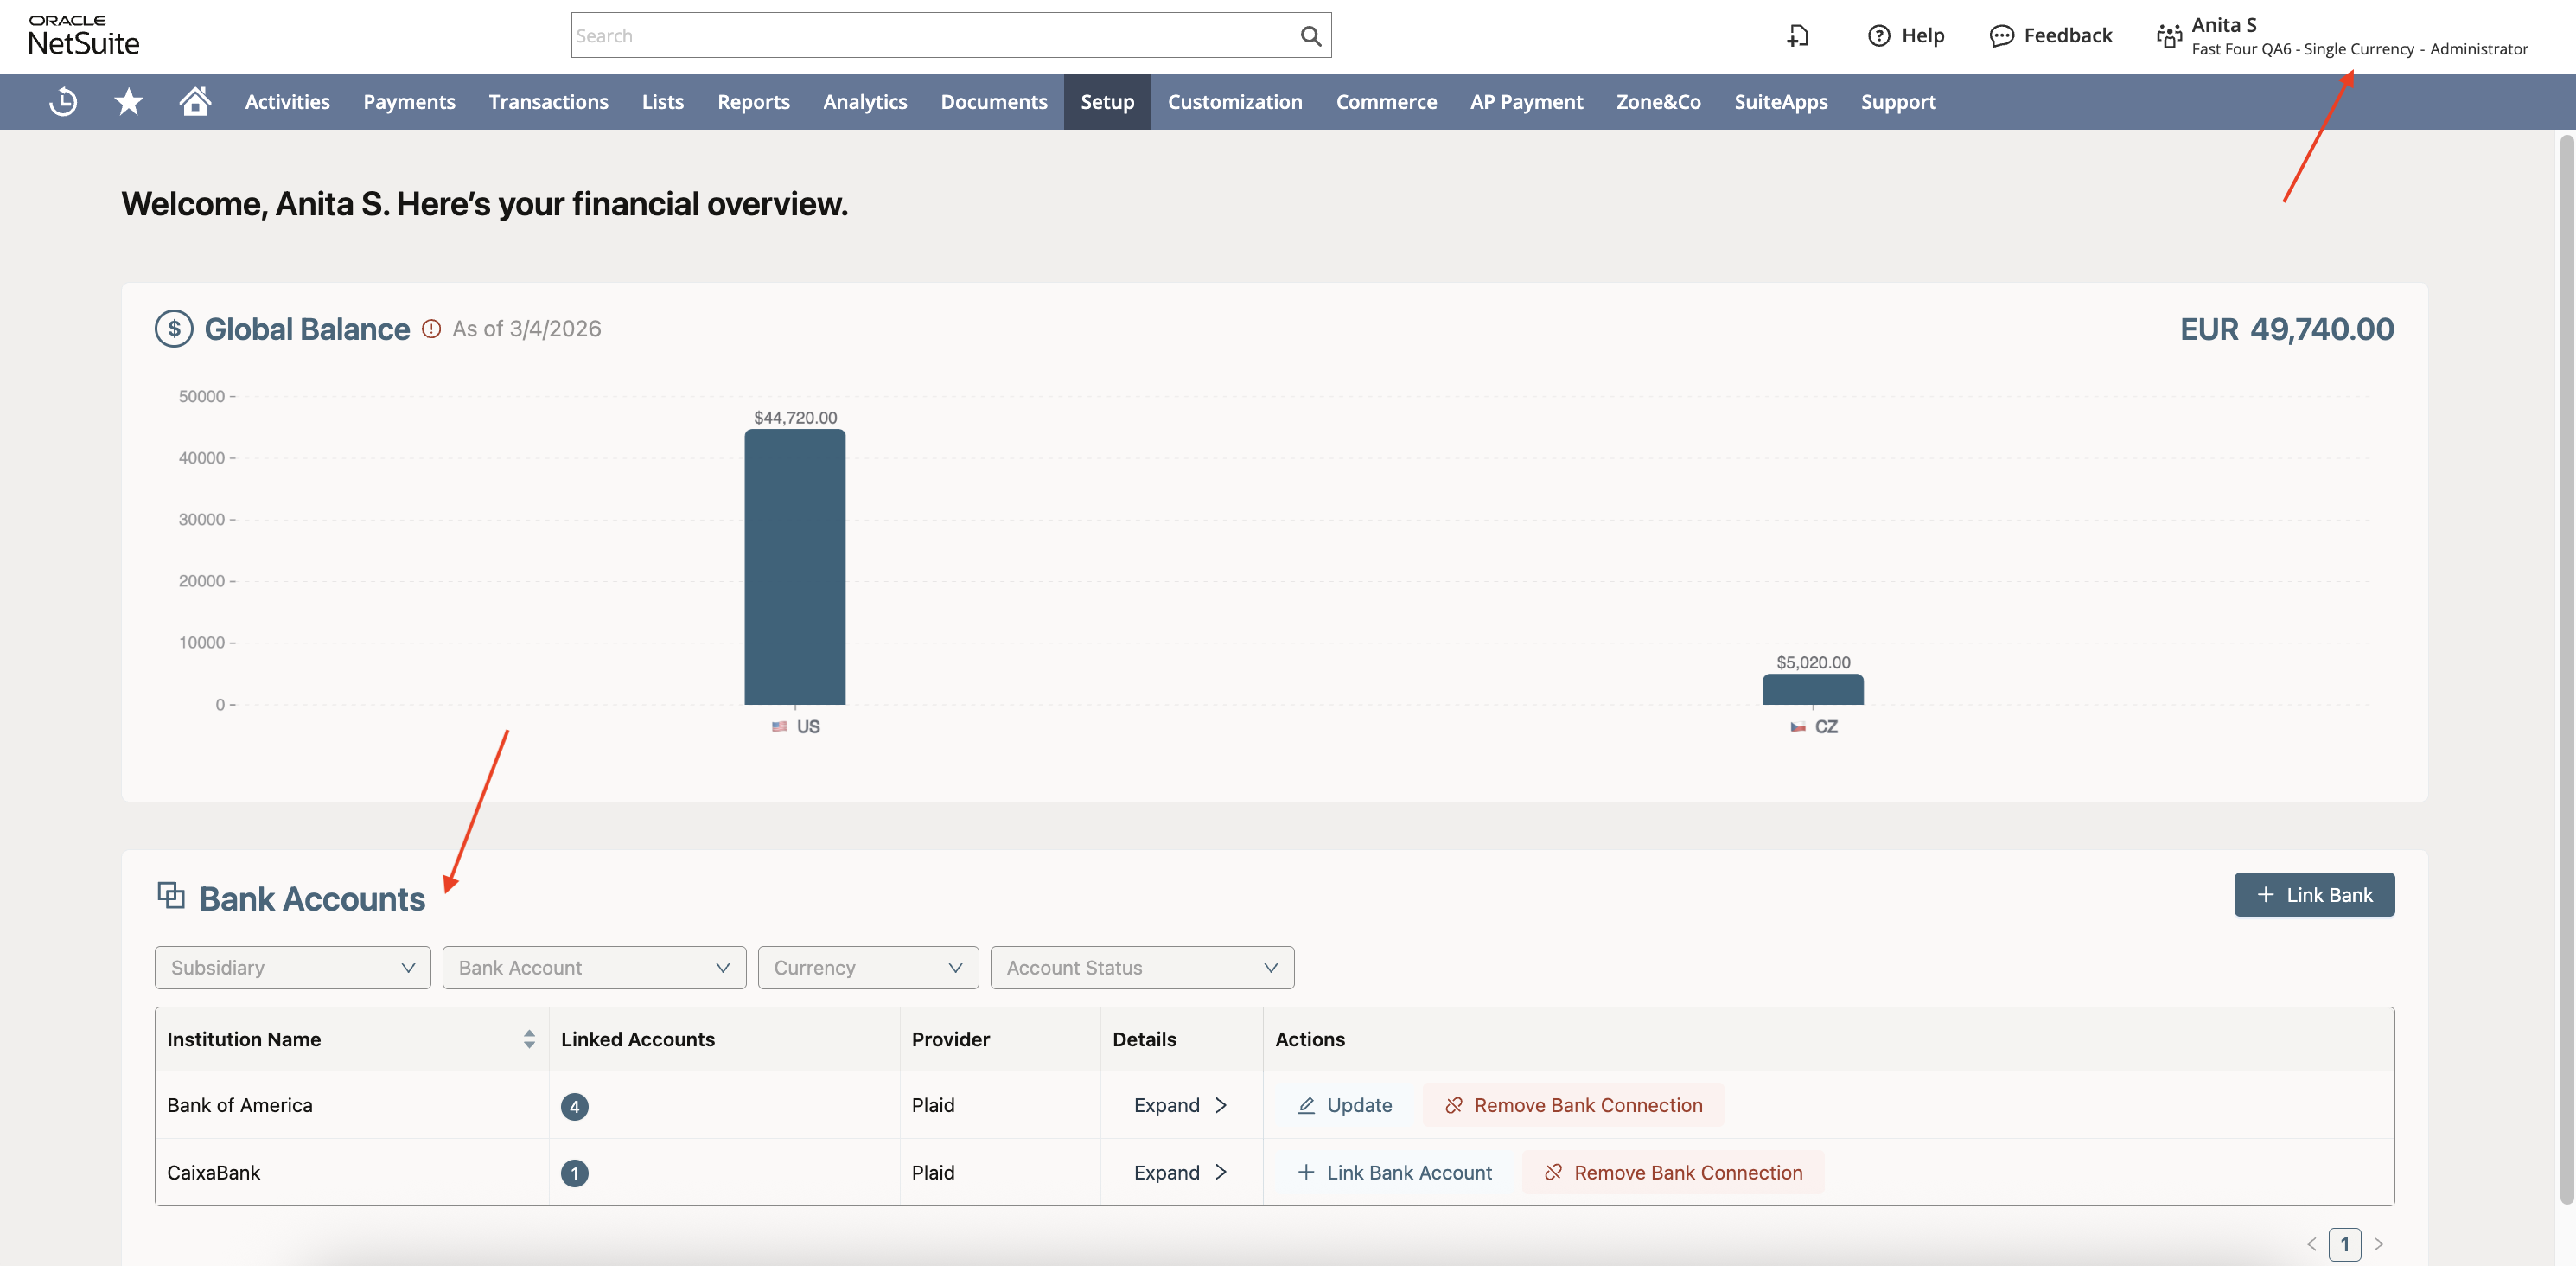
Task: Click the CZ balance bar in chart
Action: pos(1813,689)
